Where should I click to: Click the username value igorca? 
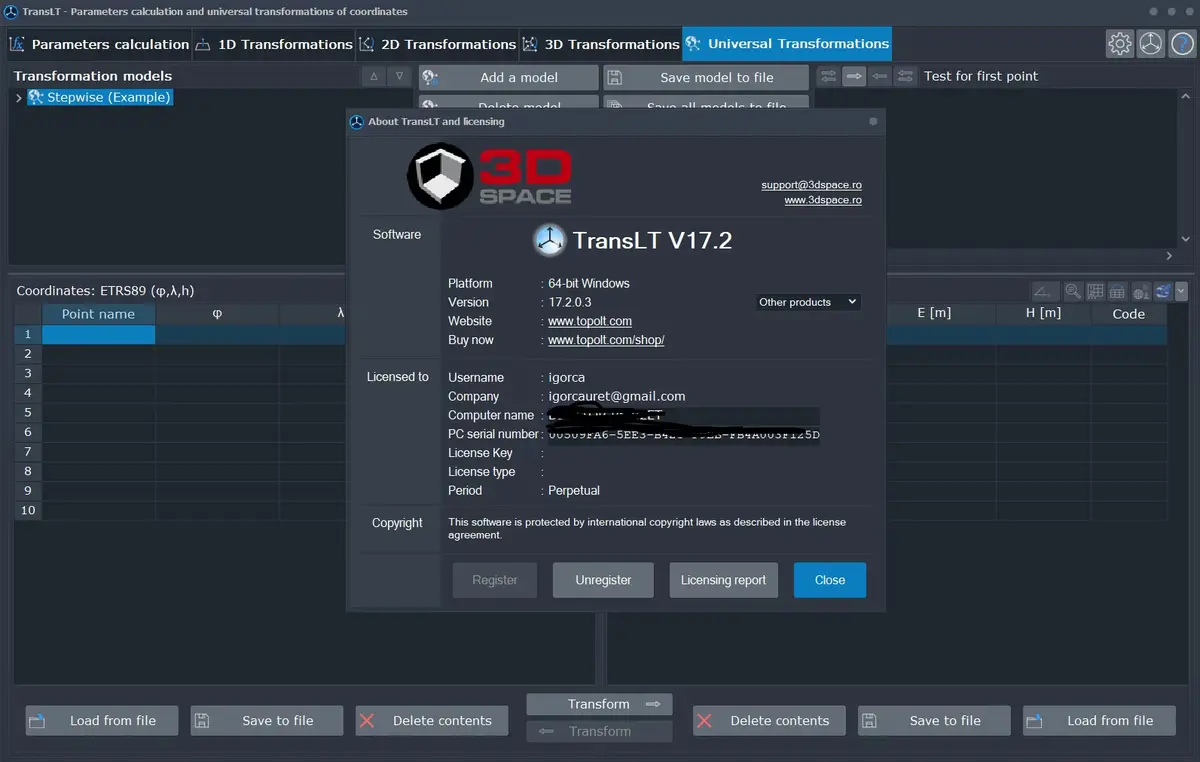(567, 378)
